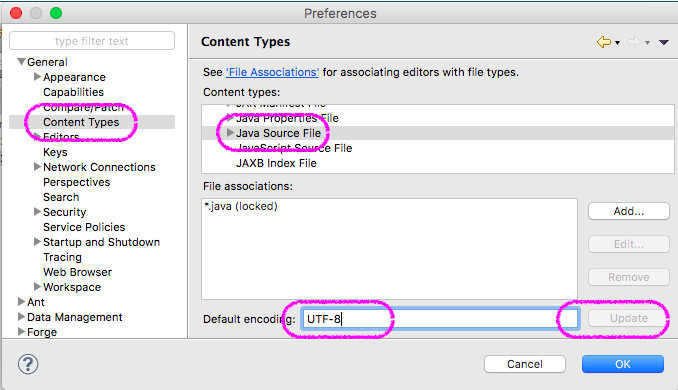This screenshot has height=390, width=678.
Task: Open the Perspectives preferences page
Action: pos(77,182)
